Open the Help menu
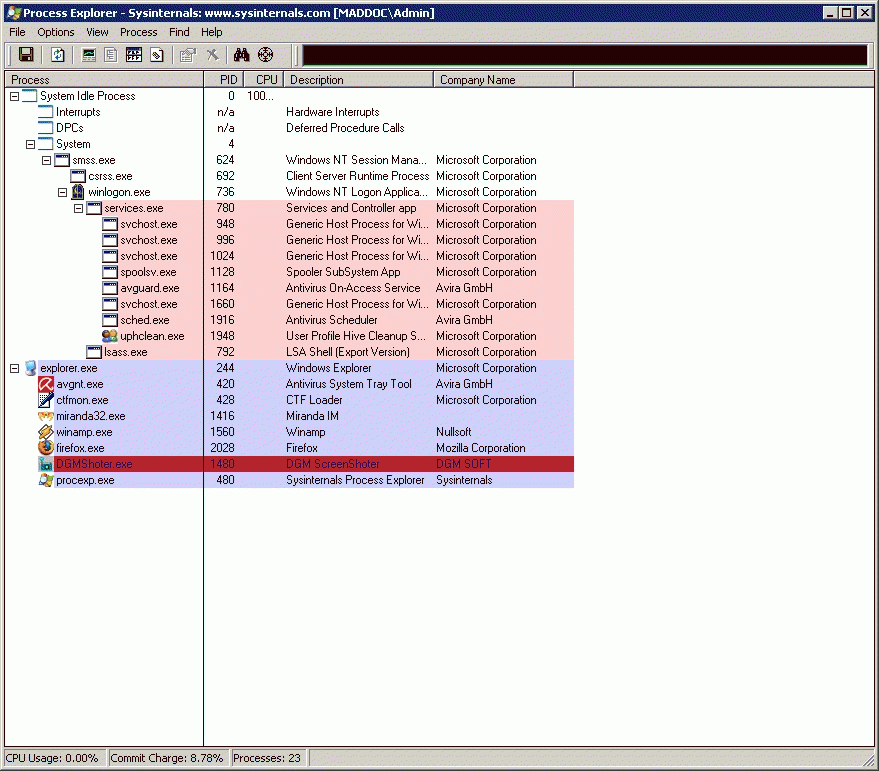Viewport: 879px width, 771px height. [212, 32]
